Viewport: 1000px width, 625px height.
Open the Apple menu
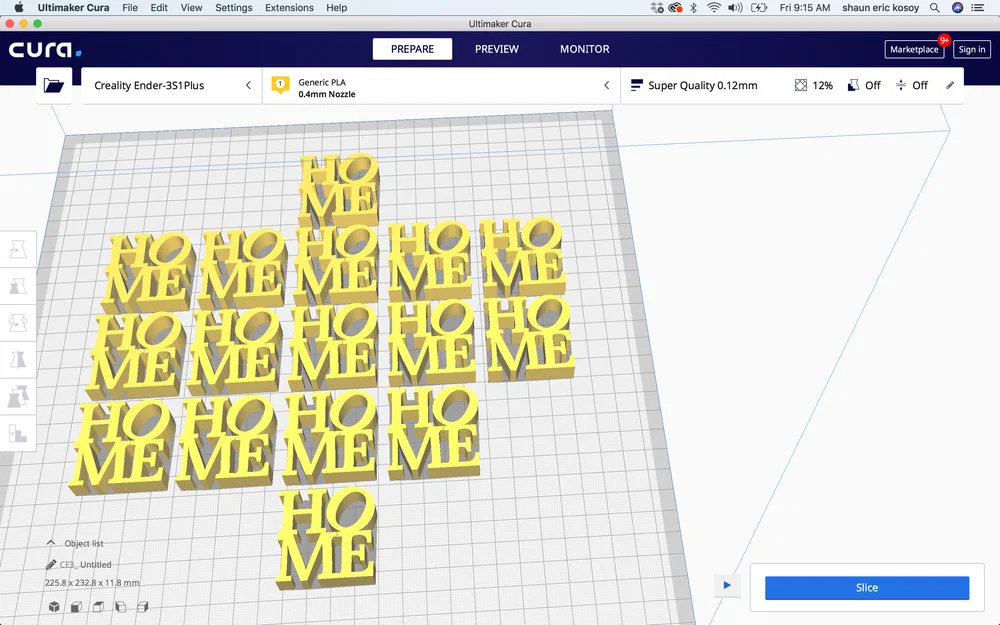pos(18,8)
